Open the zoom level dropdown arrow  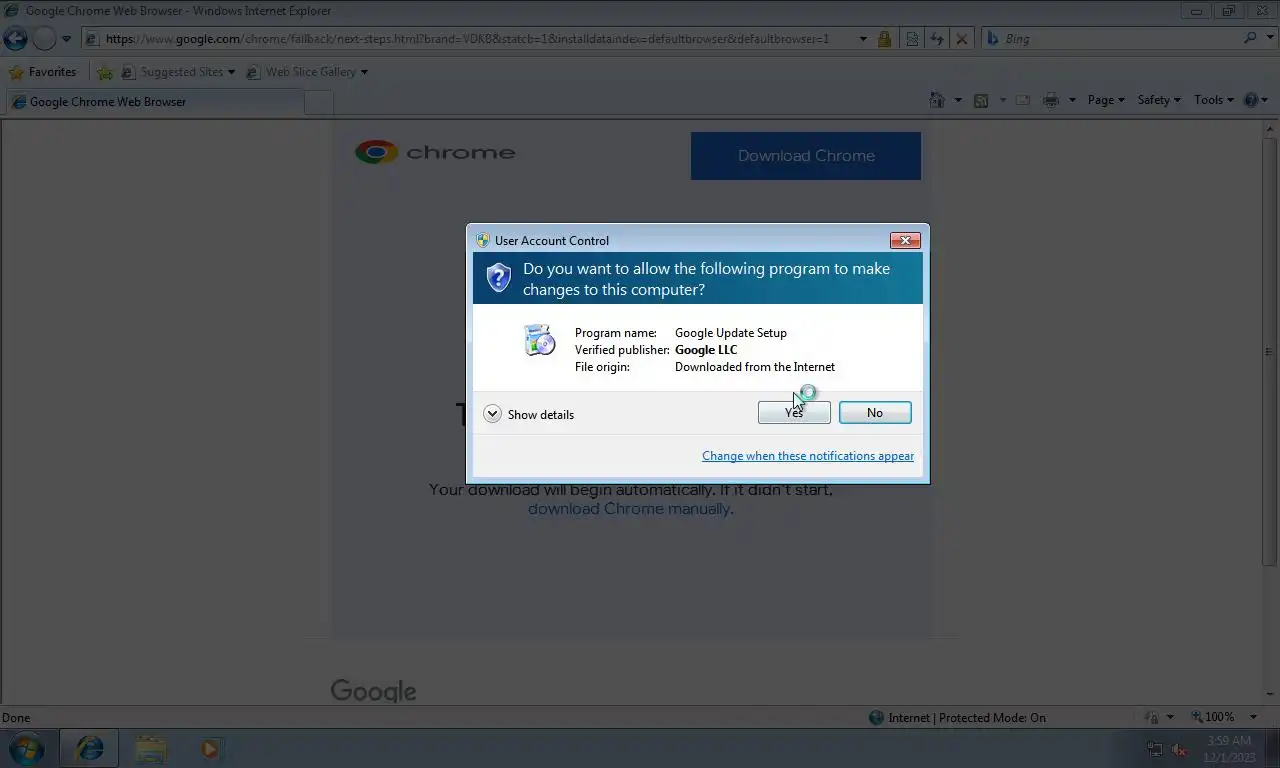pyautogui.click(x=1255, y=717)
